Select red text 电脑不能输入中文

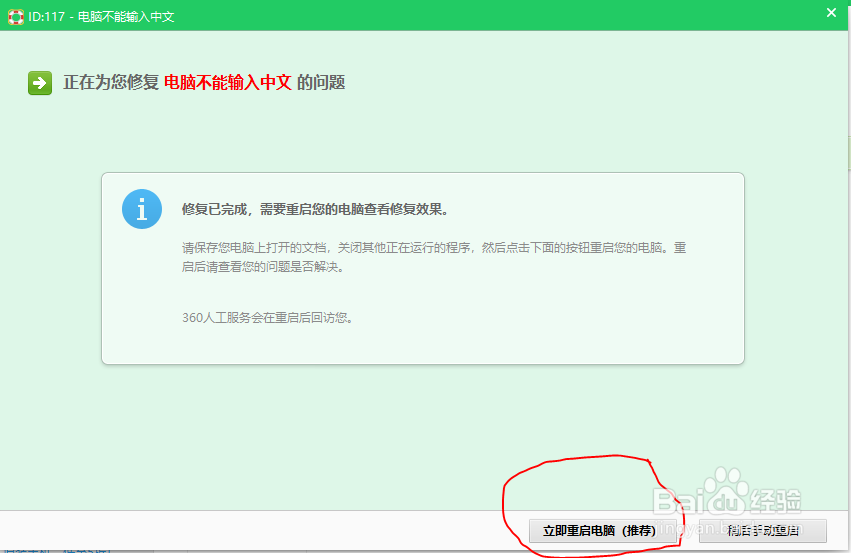pos(228,83)
